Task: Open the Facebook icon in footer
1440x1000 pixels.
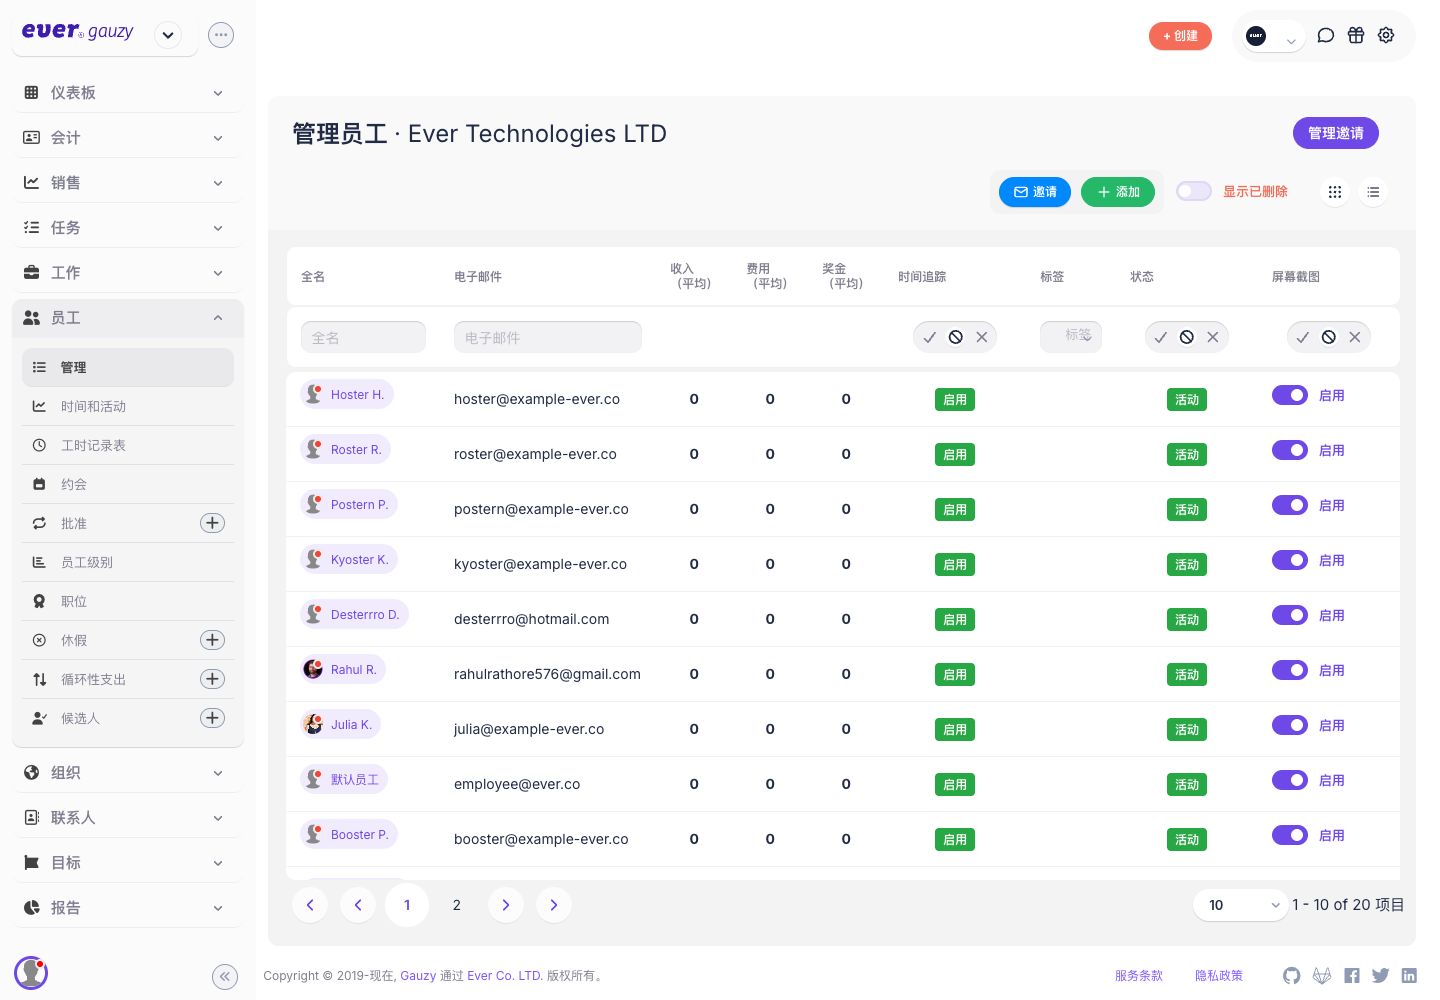Action: pyautogui.click(x=1352, y=976)
